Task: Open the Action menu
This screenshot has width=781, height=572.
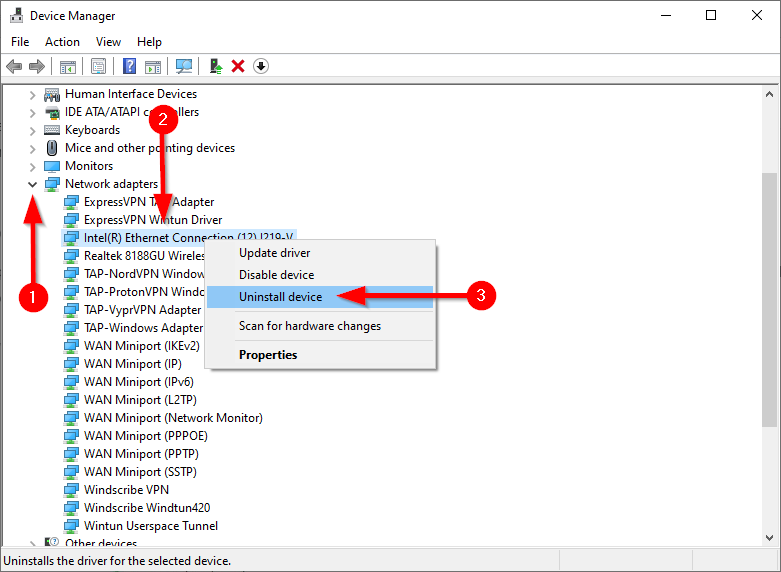Action: [x=62, y=42]
